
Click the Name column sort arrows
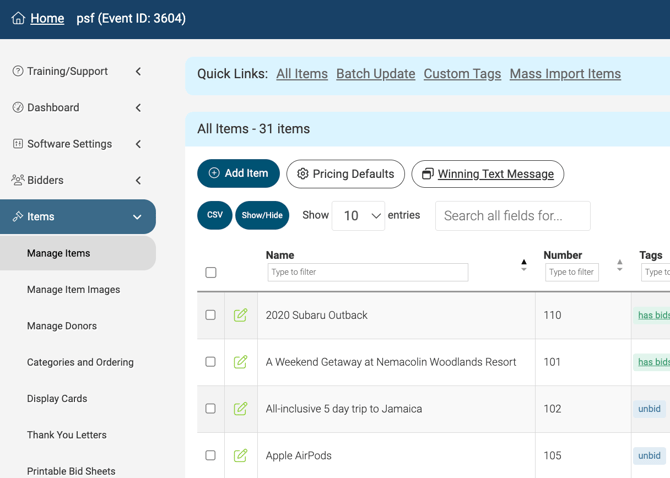[x=524, y=265]
